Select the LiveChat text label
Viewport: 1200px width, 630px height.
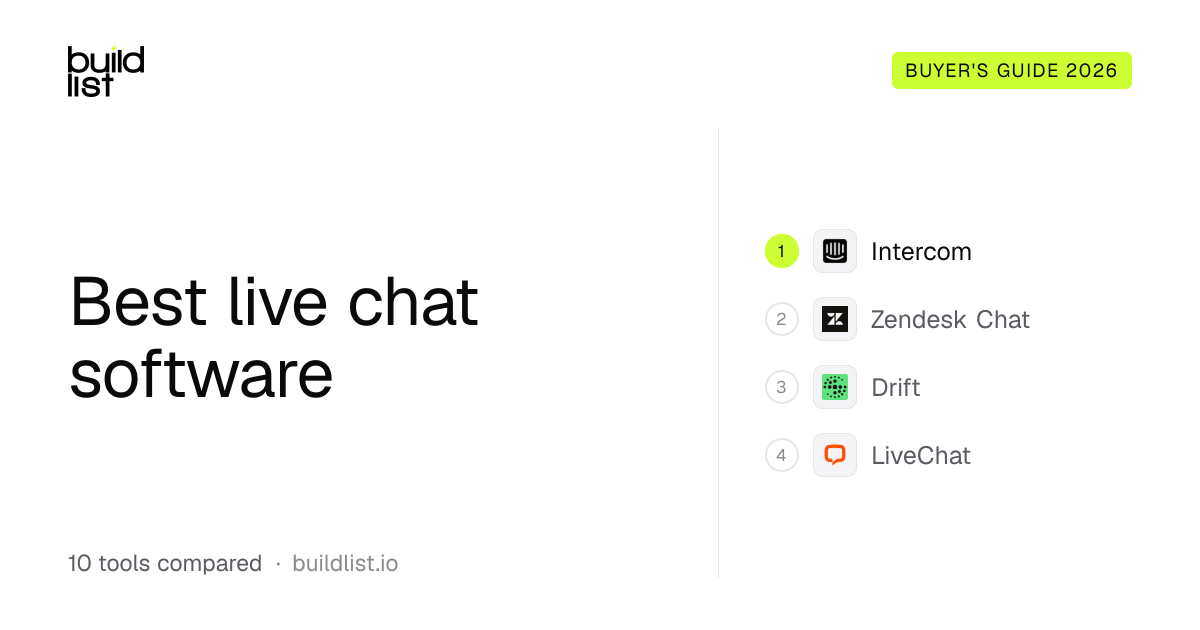coord(921,455)
